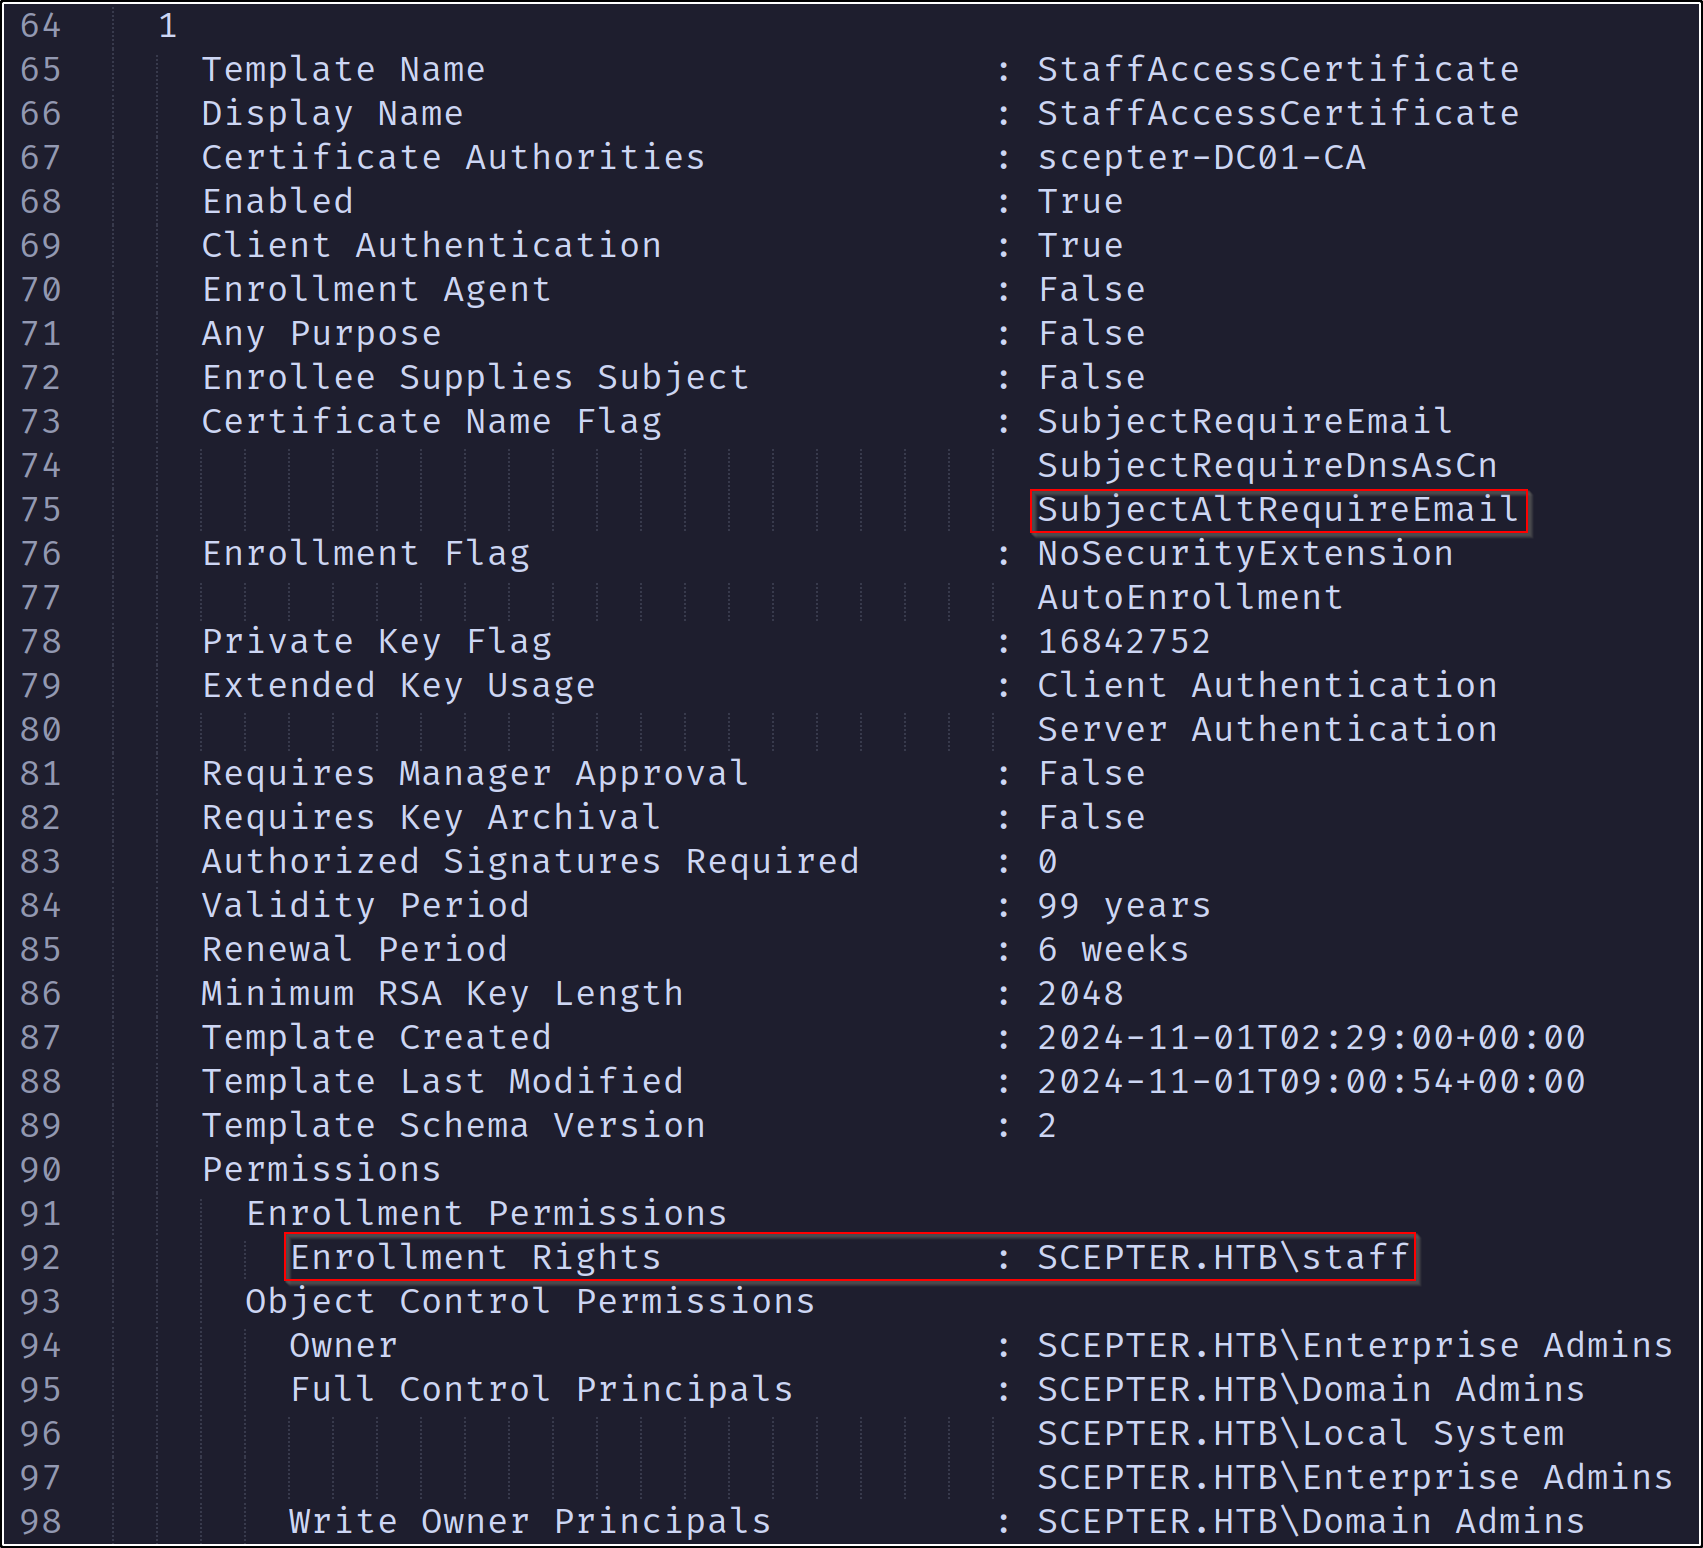Click the highlighted SubjectAltRequireEmail value
Viewport: 1703px width, 1548px height.
coord(1277,510)
